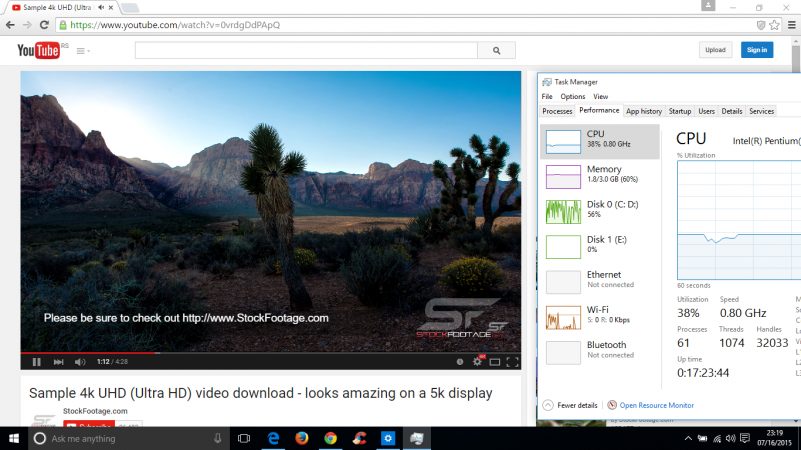Mute tab via speaker icon
Viewport: 801px width, 450px height.
click(x=101, y=7)
